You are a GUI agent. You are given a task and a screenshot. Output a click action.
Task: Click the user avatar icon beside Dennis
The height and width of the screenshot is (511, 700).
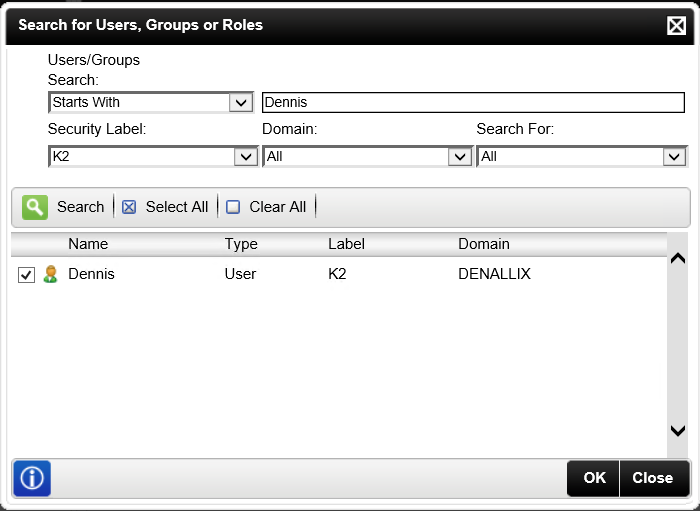[50, 274]
